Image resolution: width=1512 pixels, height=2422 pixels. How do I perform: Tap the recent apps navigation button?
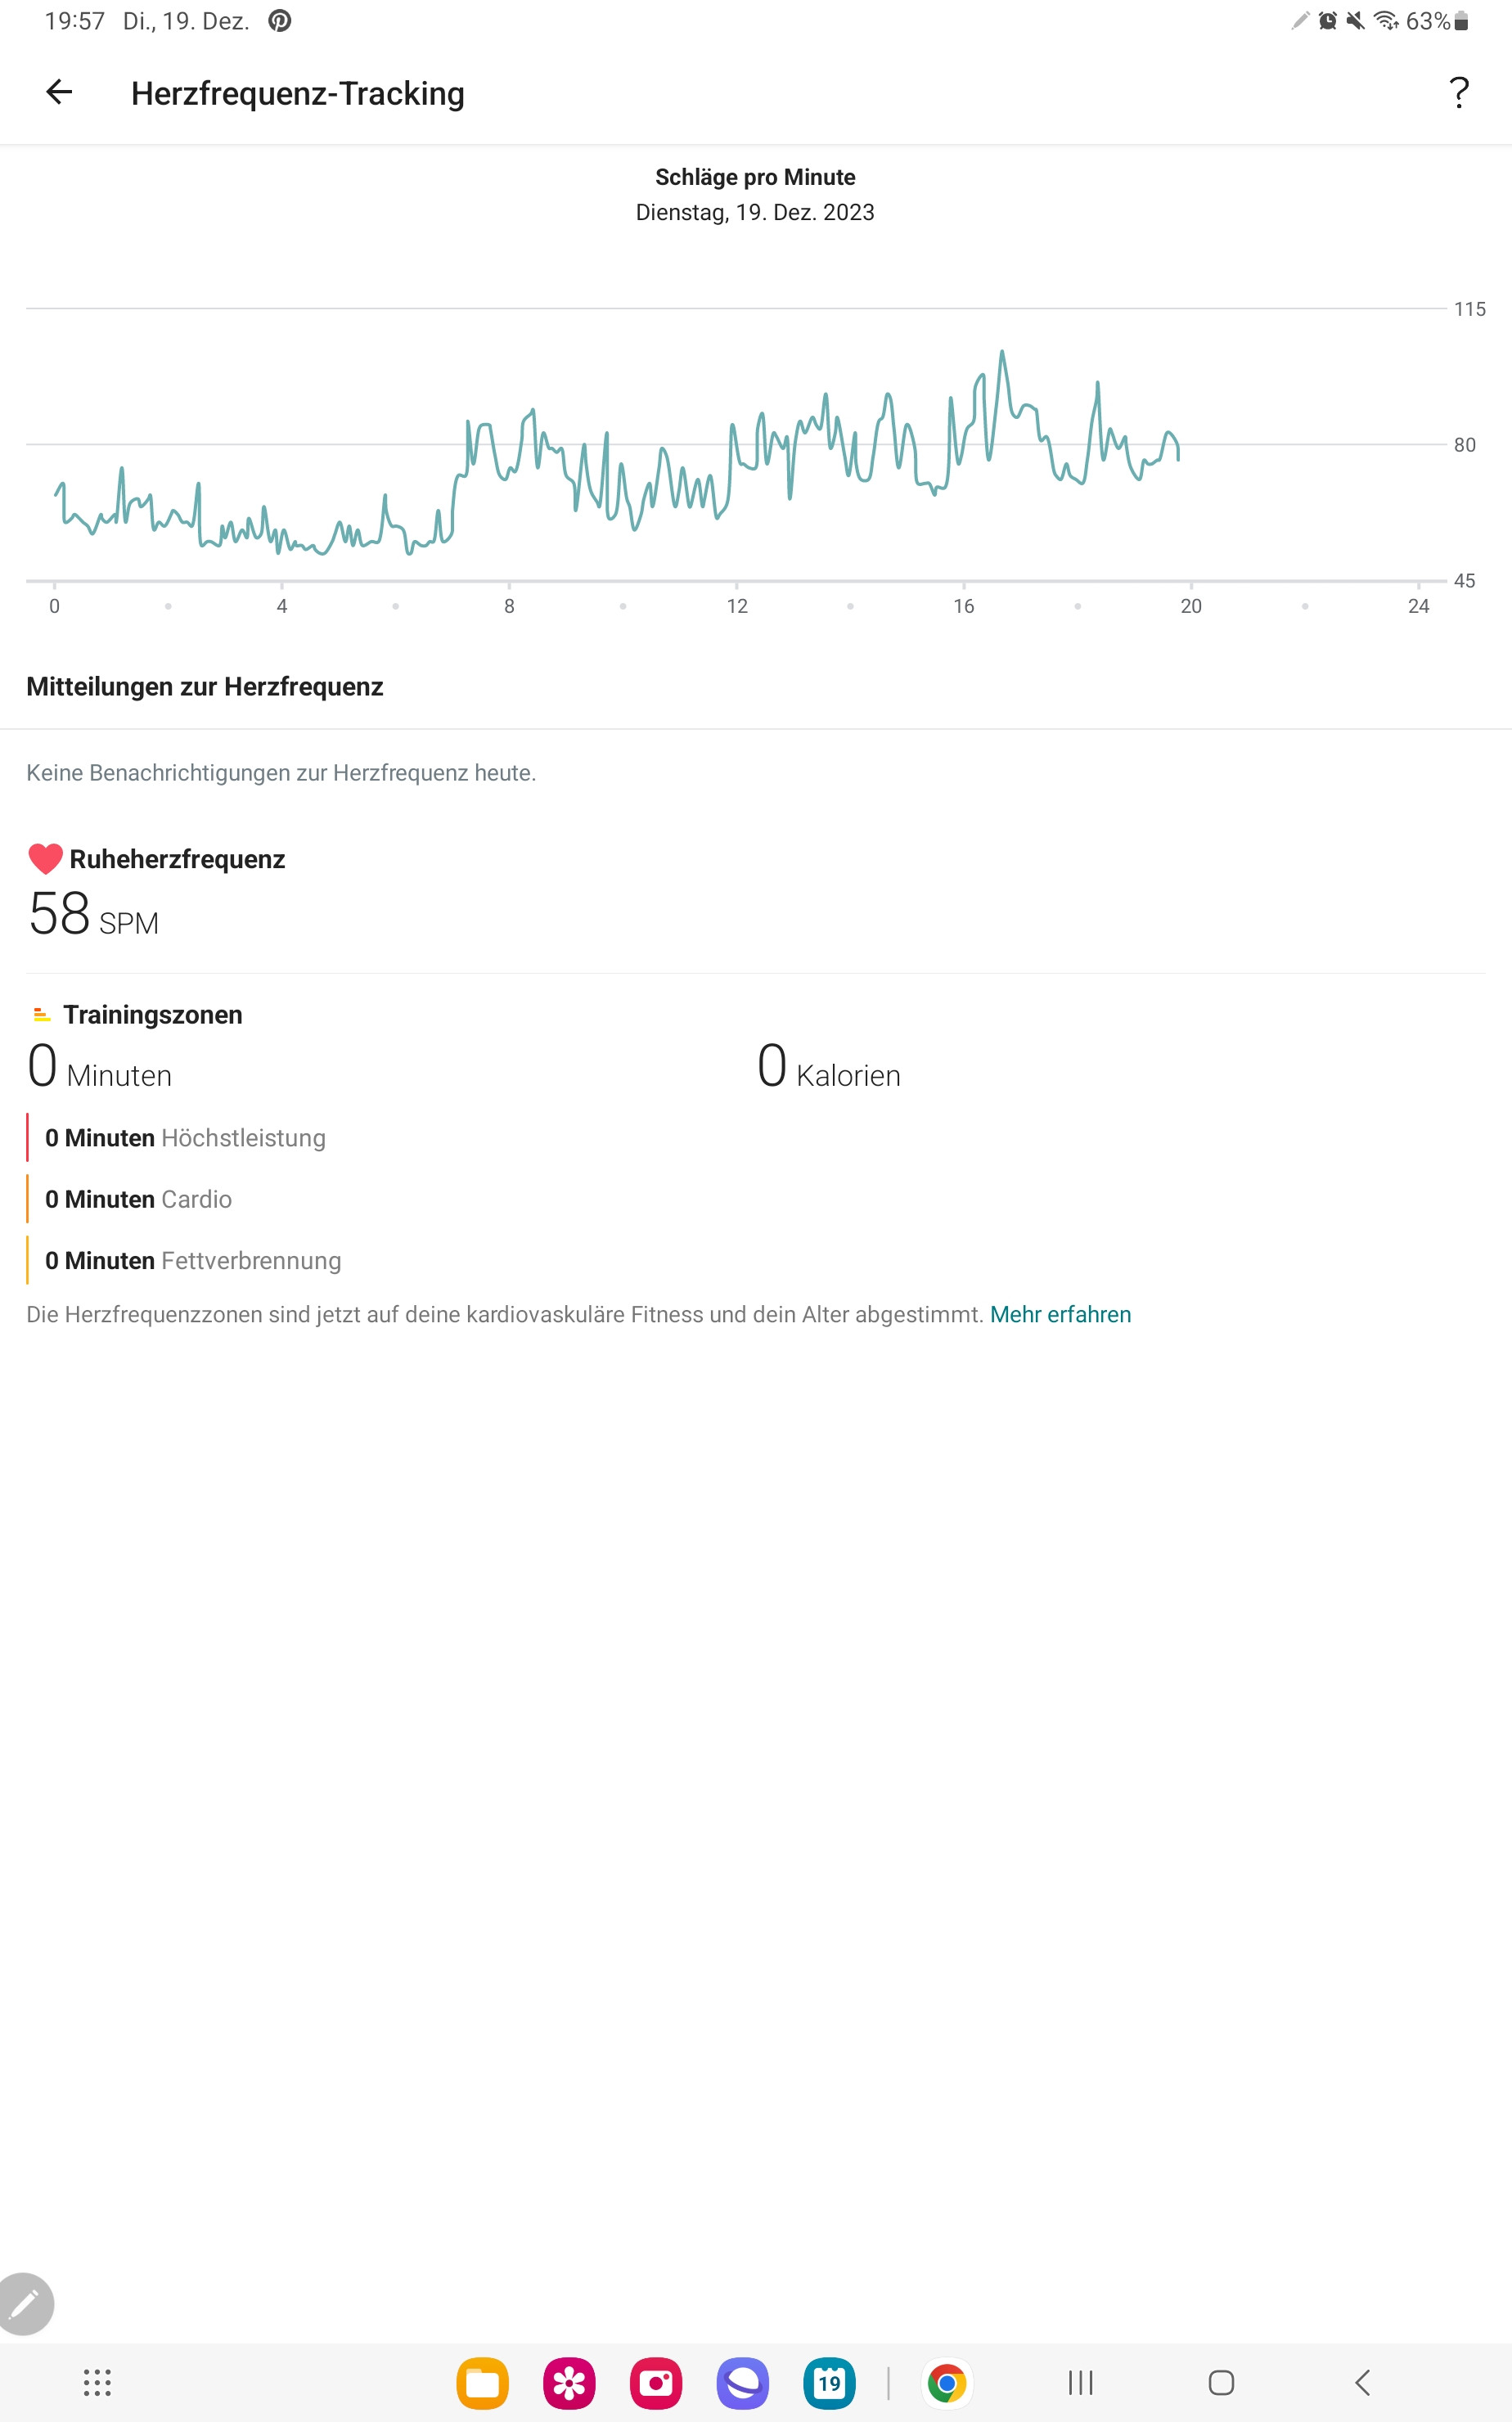[1081, 2383]
